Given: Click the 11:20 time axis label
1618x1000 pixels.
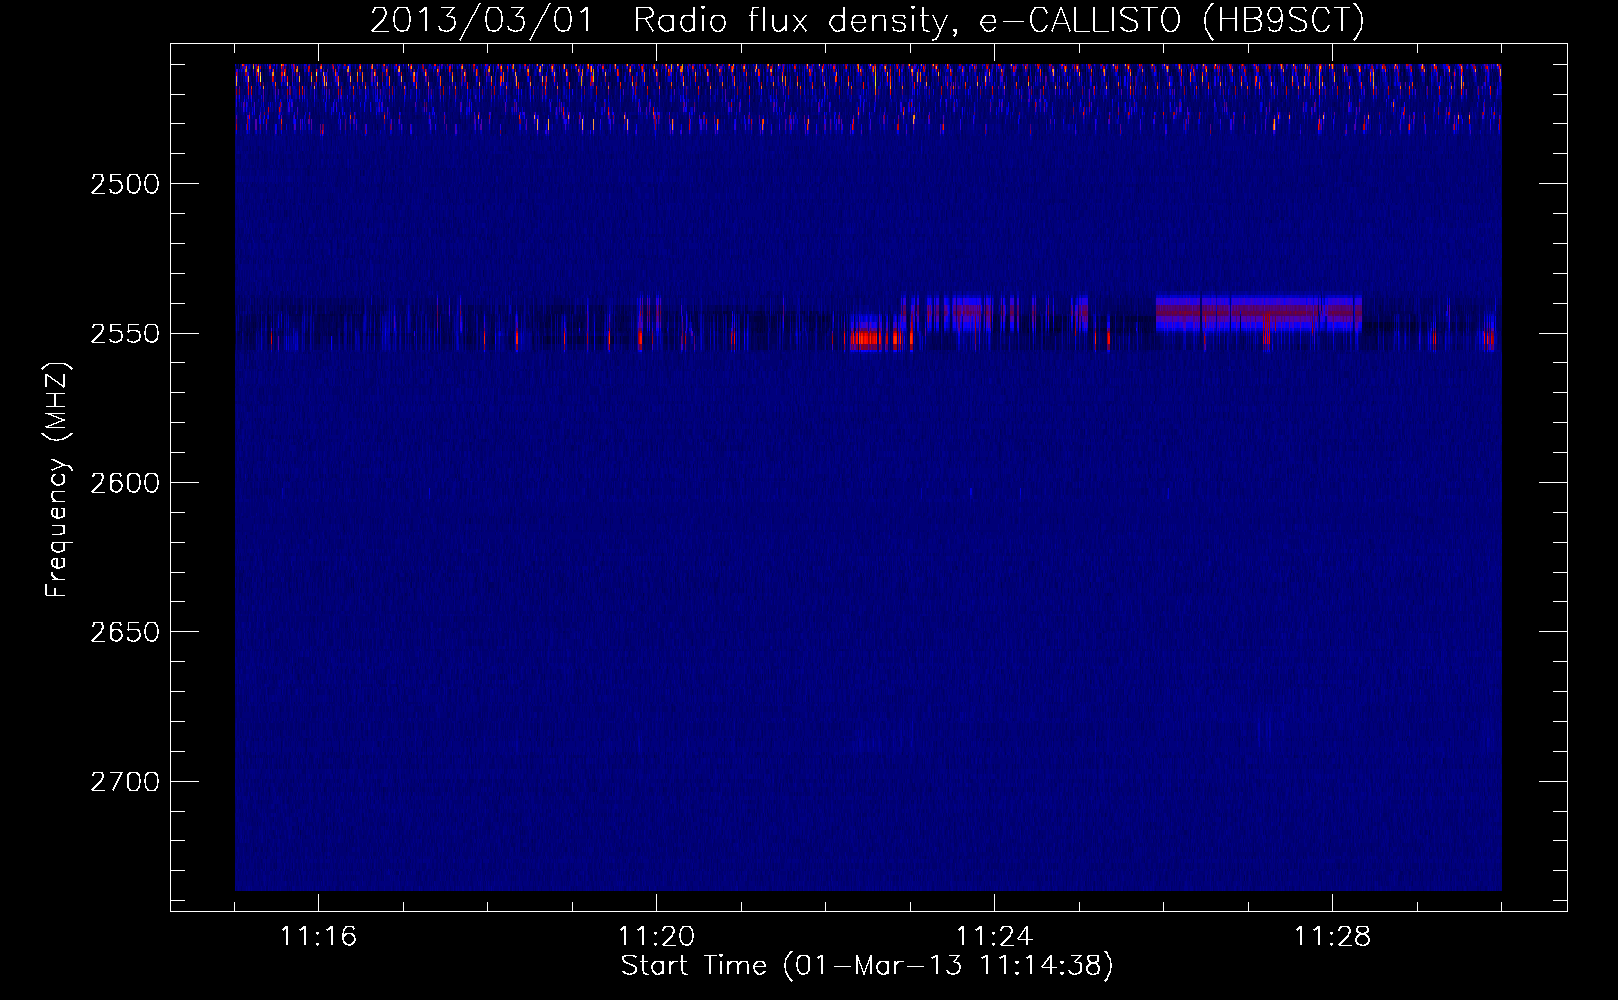Looking at the screenshot, I should 656,937.
